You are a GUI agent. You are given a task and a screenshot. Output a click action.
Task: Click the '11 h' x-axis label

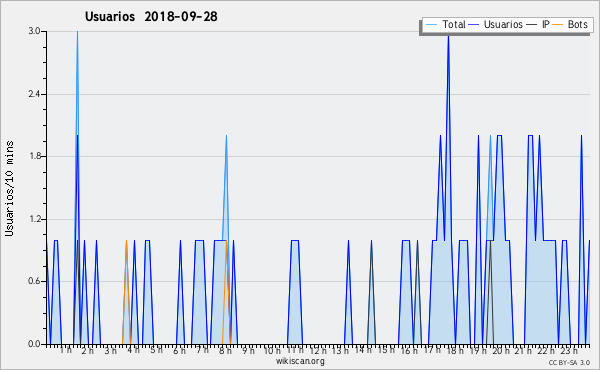[295, 350]
